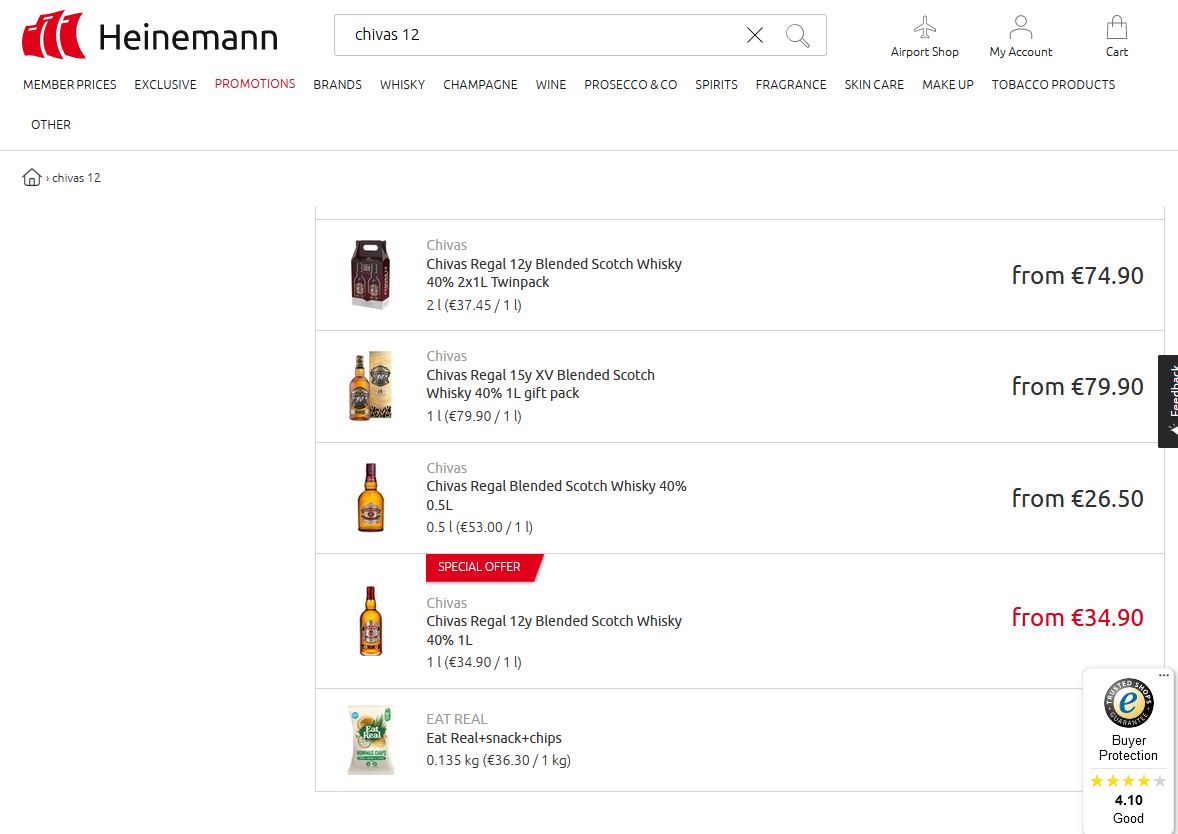The image size is (1178, 834).
Task: Clear the search field with X icon
Action: click(x=754, y=35)
